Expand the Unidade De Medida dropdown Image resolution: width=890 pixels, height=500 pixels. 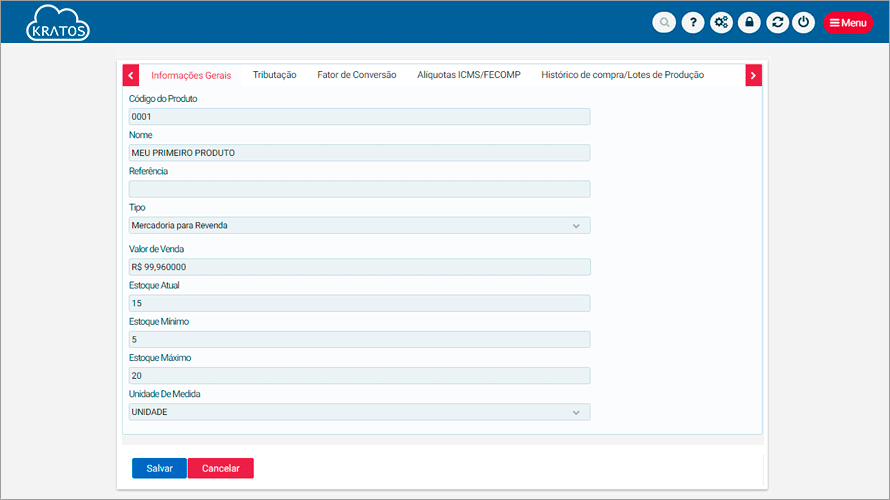[x=359, y=412]
